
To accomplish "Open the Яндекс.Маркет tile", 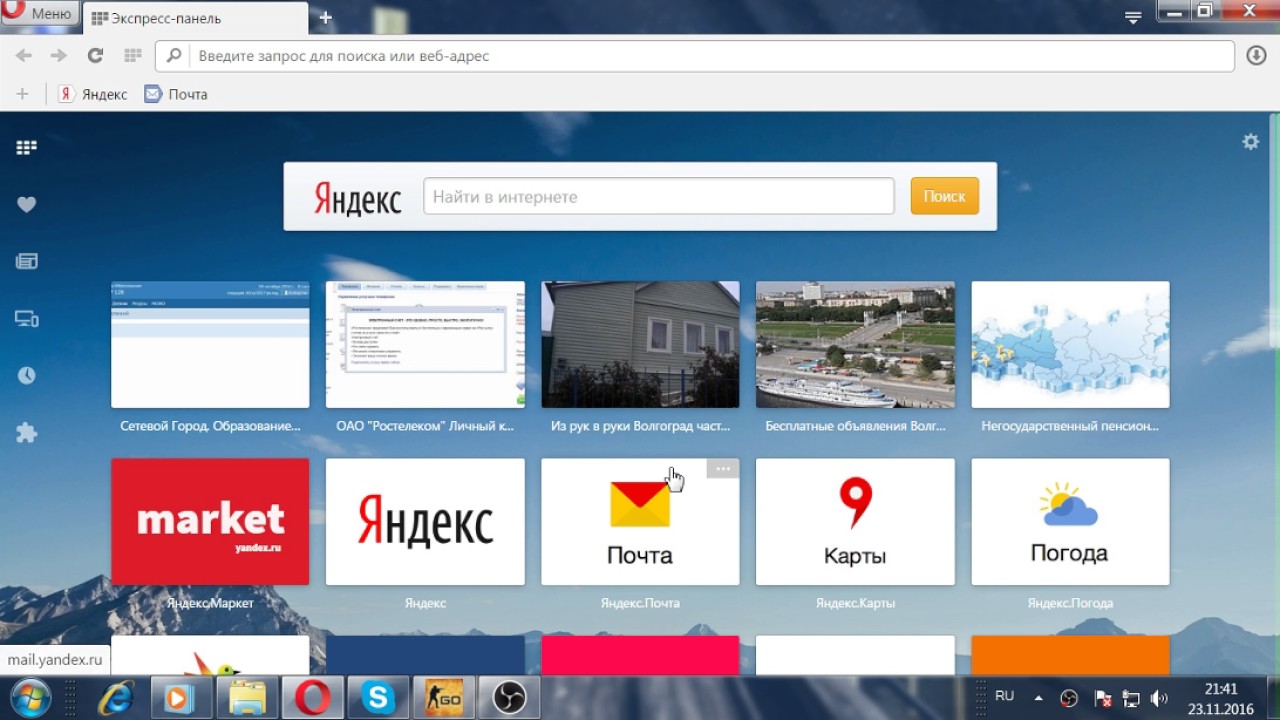I will click(x=210, y=522).
